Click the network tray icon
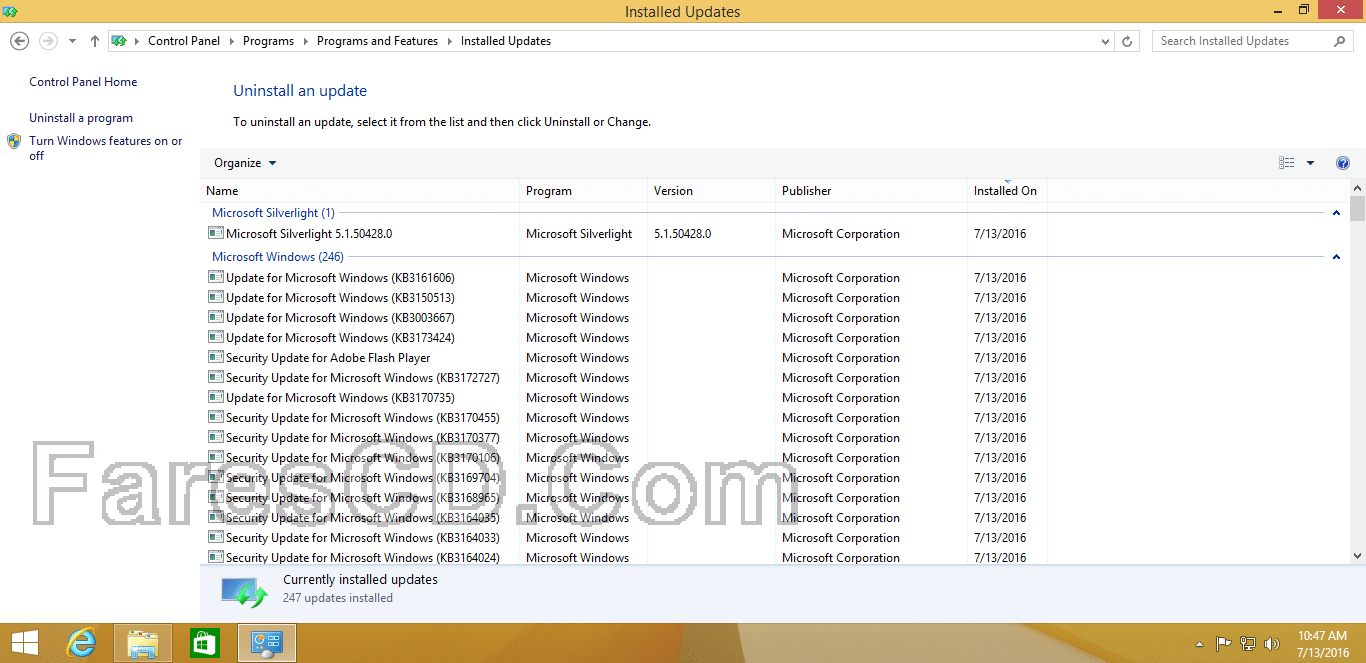 [1248, 644]
